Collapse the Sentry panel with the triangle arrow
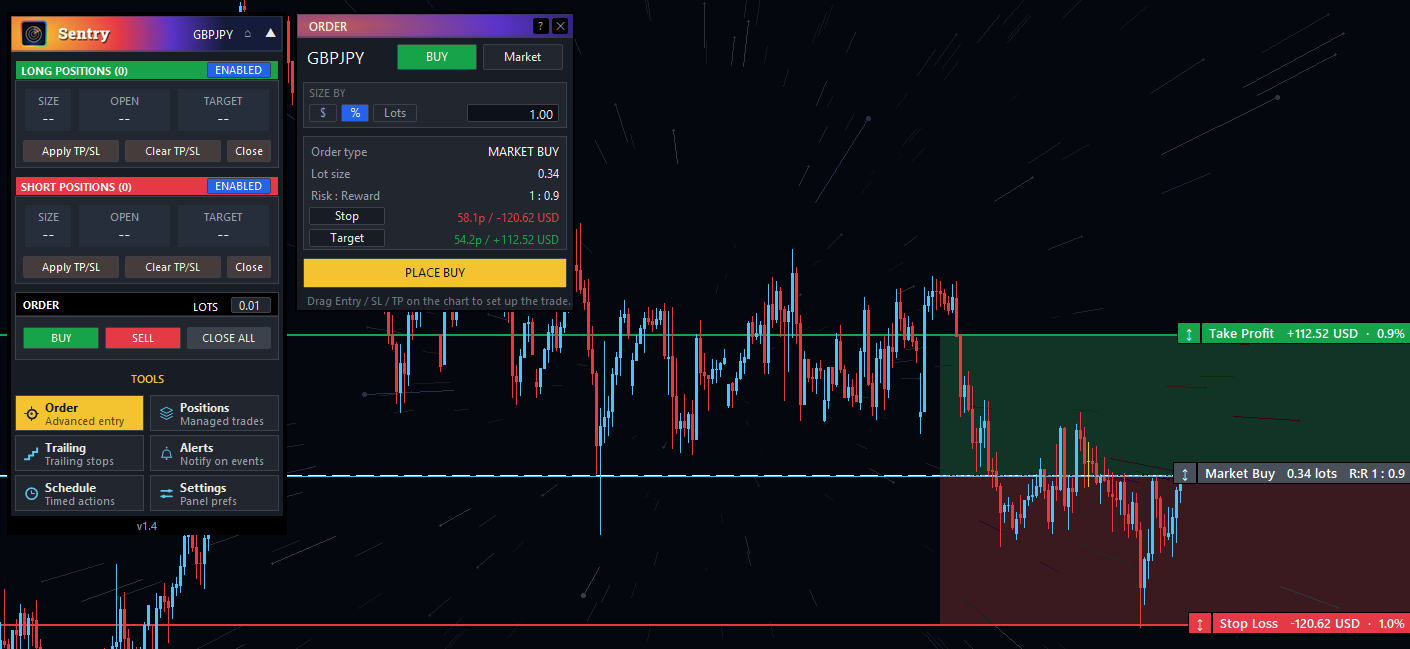 click(x=270, y=33)
